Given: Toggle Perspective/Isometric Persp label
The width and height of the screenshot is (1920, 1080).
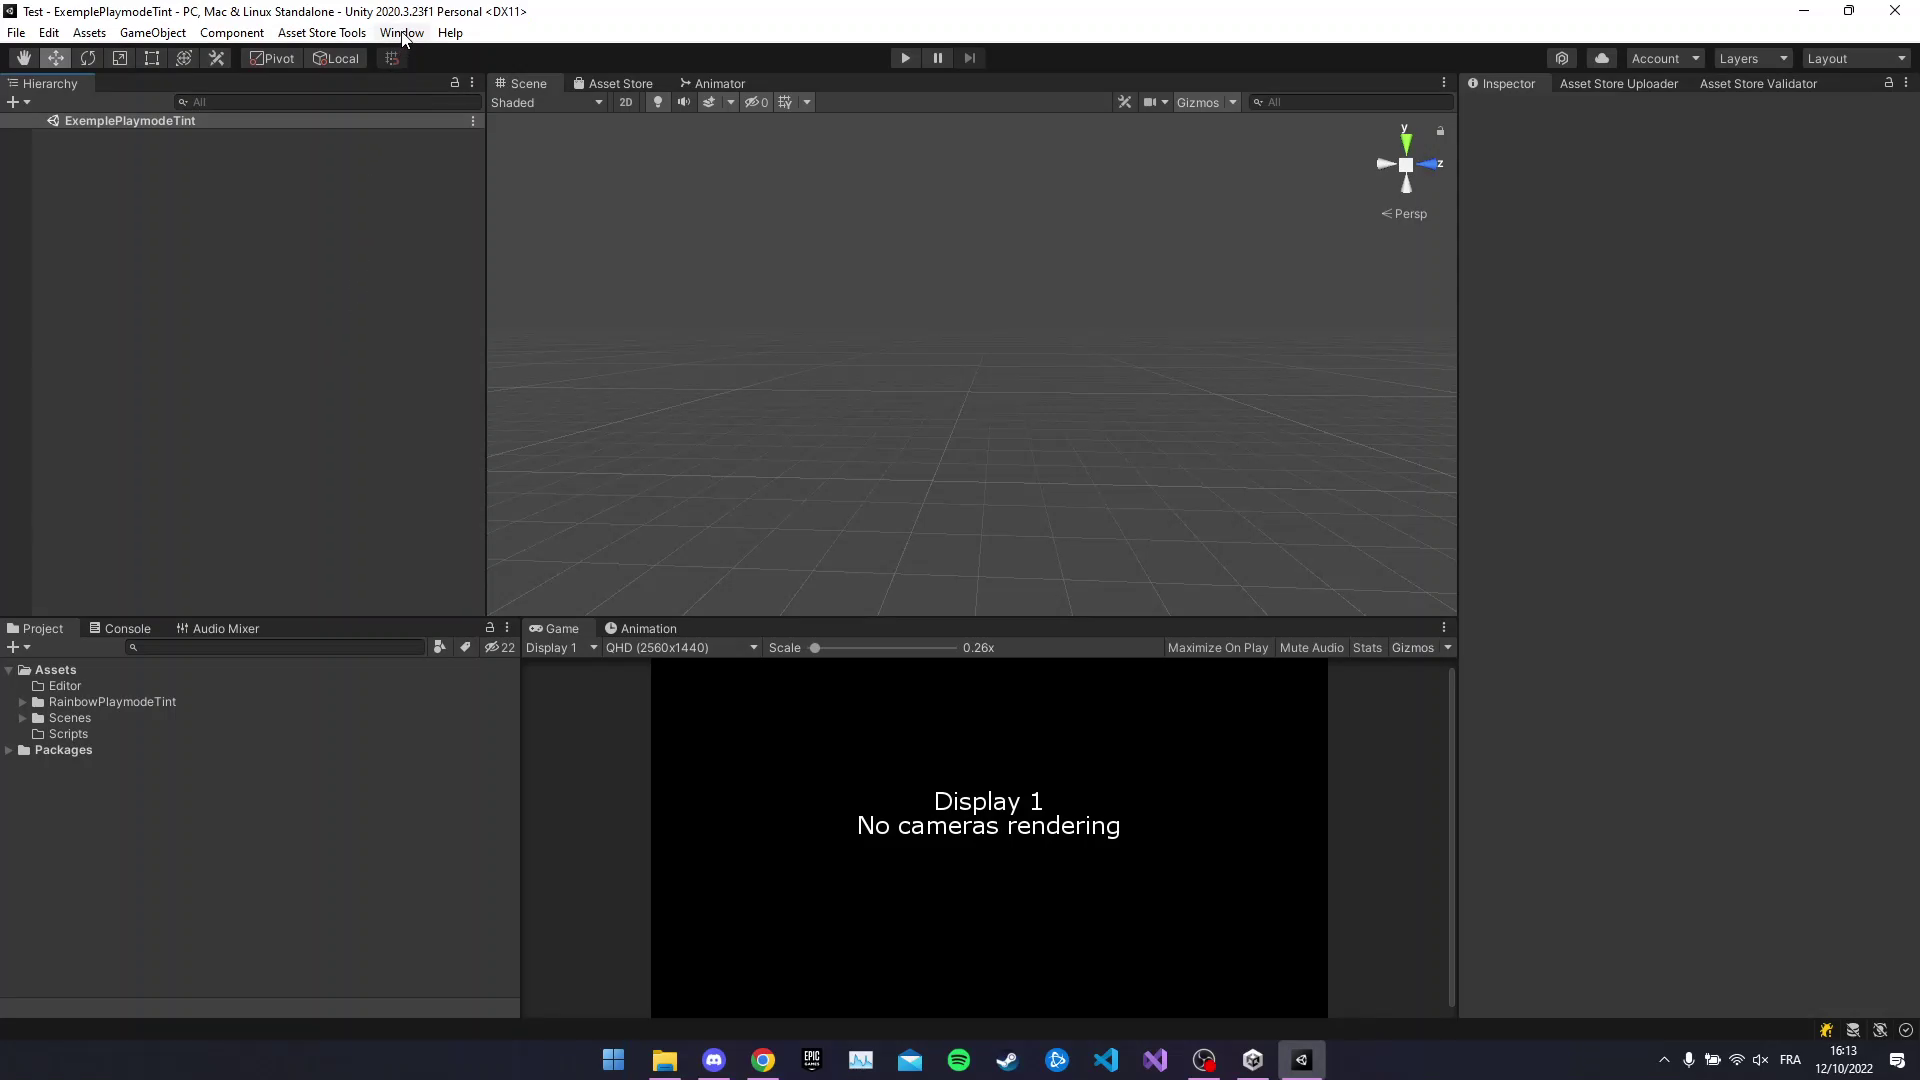Looking at the screenshot, I should click(x=1404, y=214).
